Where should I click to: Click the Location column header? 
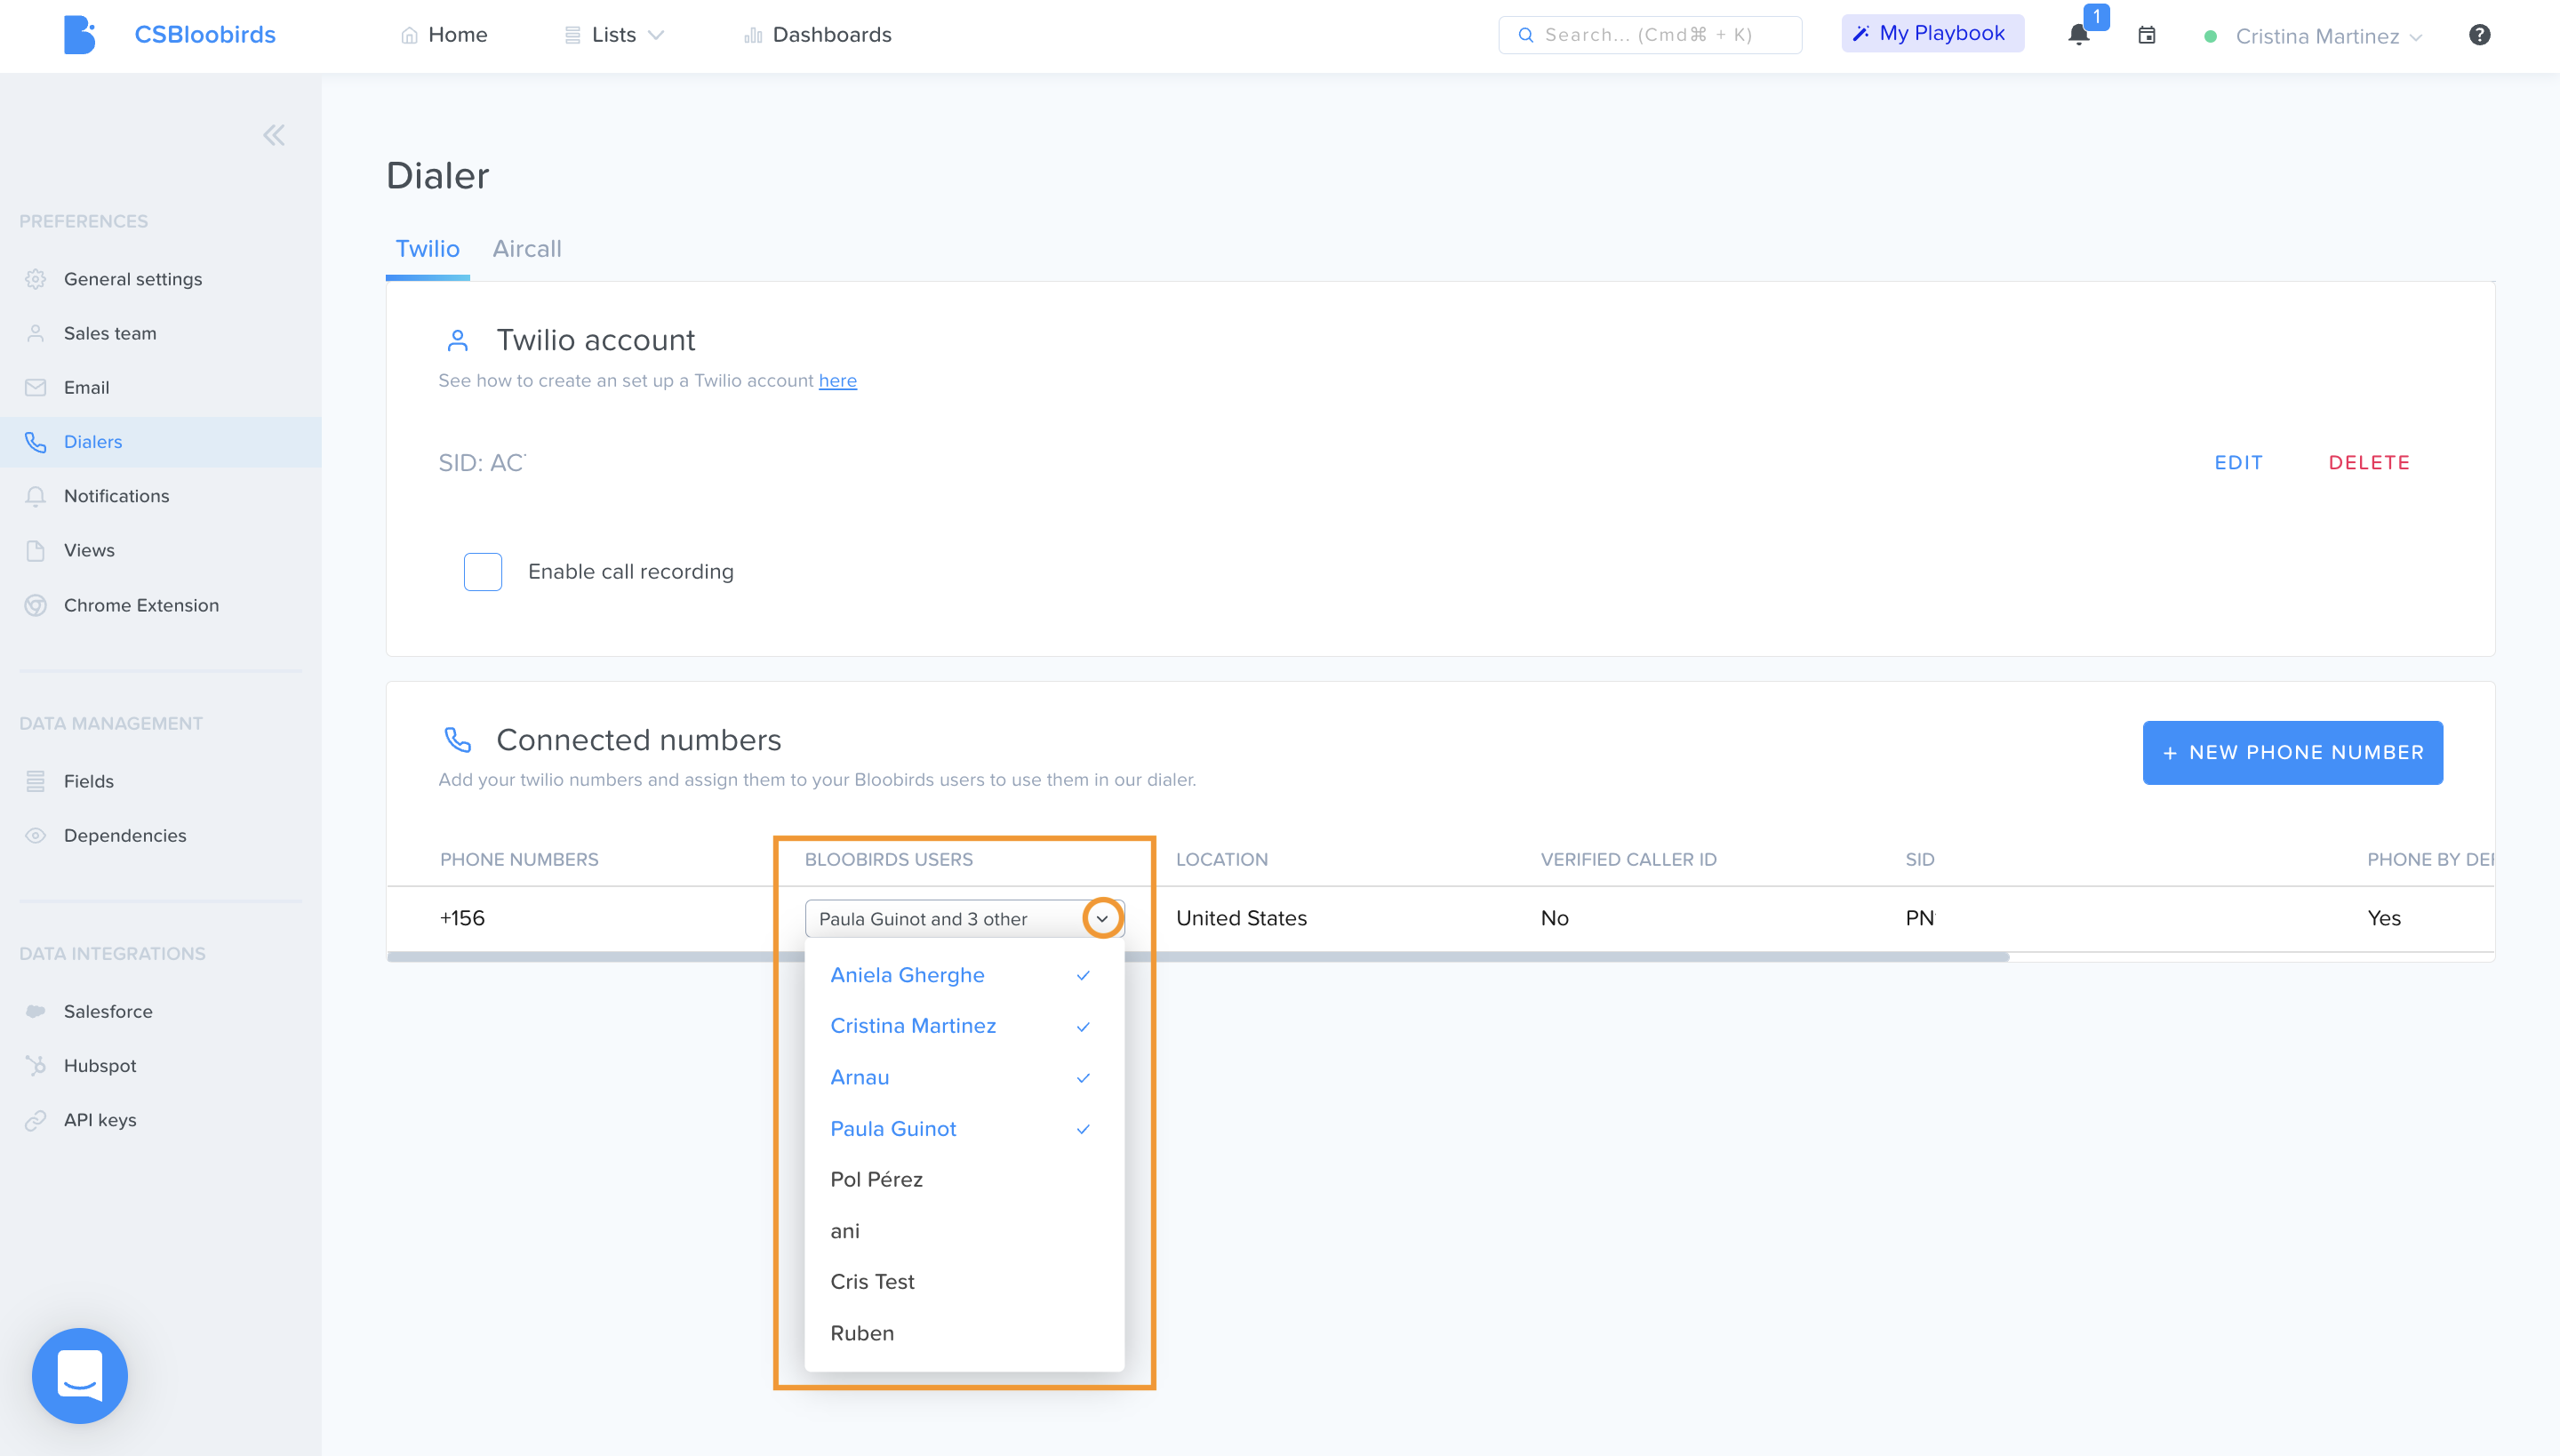[1221, 859]
